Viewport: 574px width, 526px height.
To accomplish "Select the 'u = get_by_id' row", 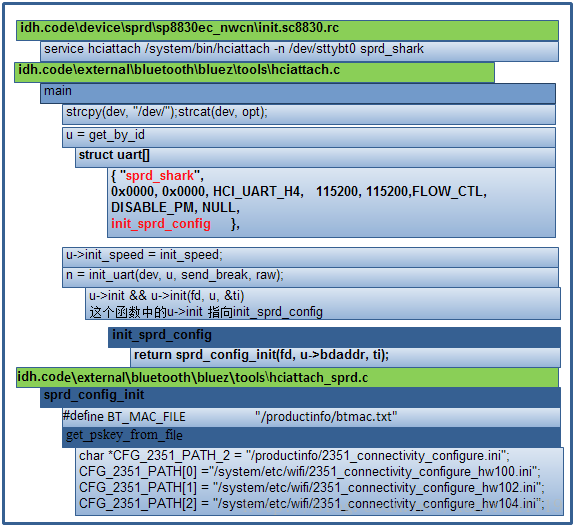I will pyautogui.click(x=309, y=137).
